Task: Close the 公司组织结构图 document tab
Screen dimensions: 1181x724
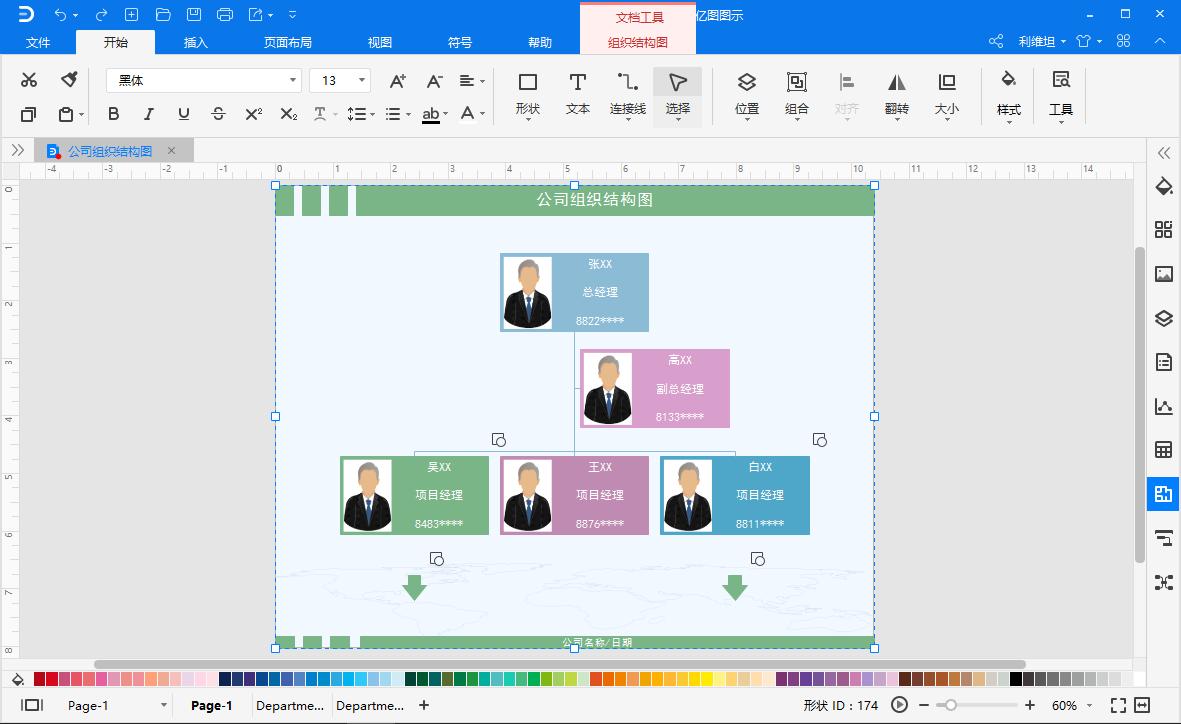Action: [172, 151]
